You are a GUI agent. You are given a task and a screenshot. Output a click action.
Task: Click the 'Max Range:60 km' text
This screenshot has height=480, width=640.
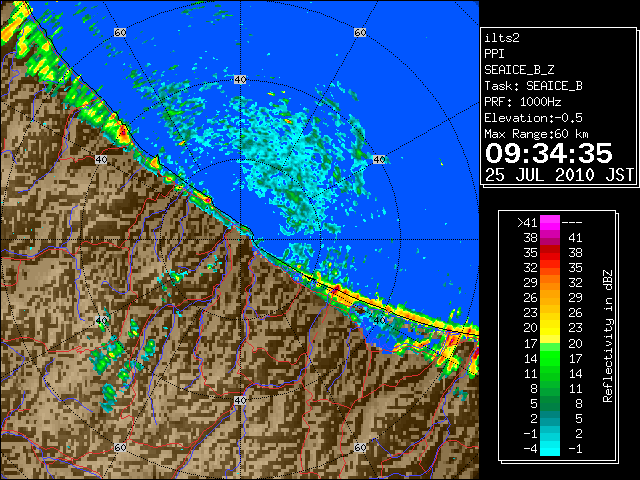point(536,134)
